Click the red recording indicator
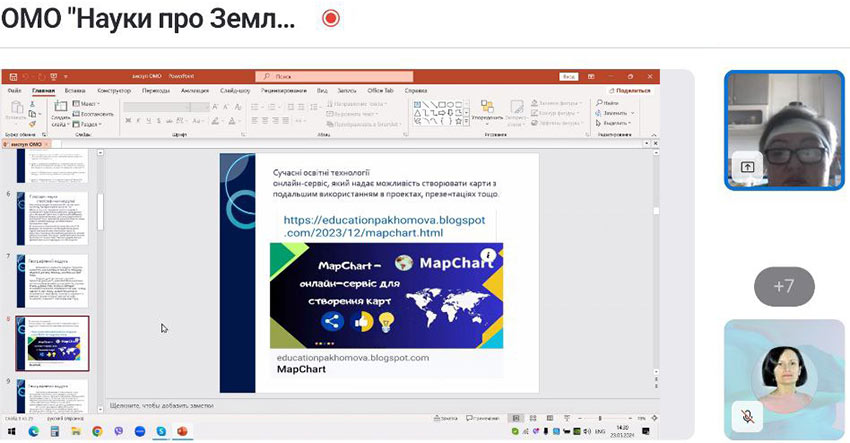 (x=331, y=18)
